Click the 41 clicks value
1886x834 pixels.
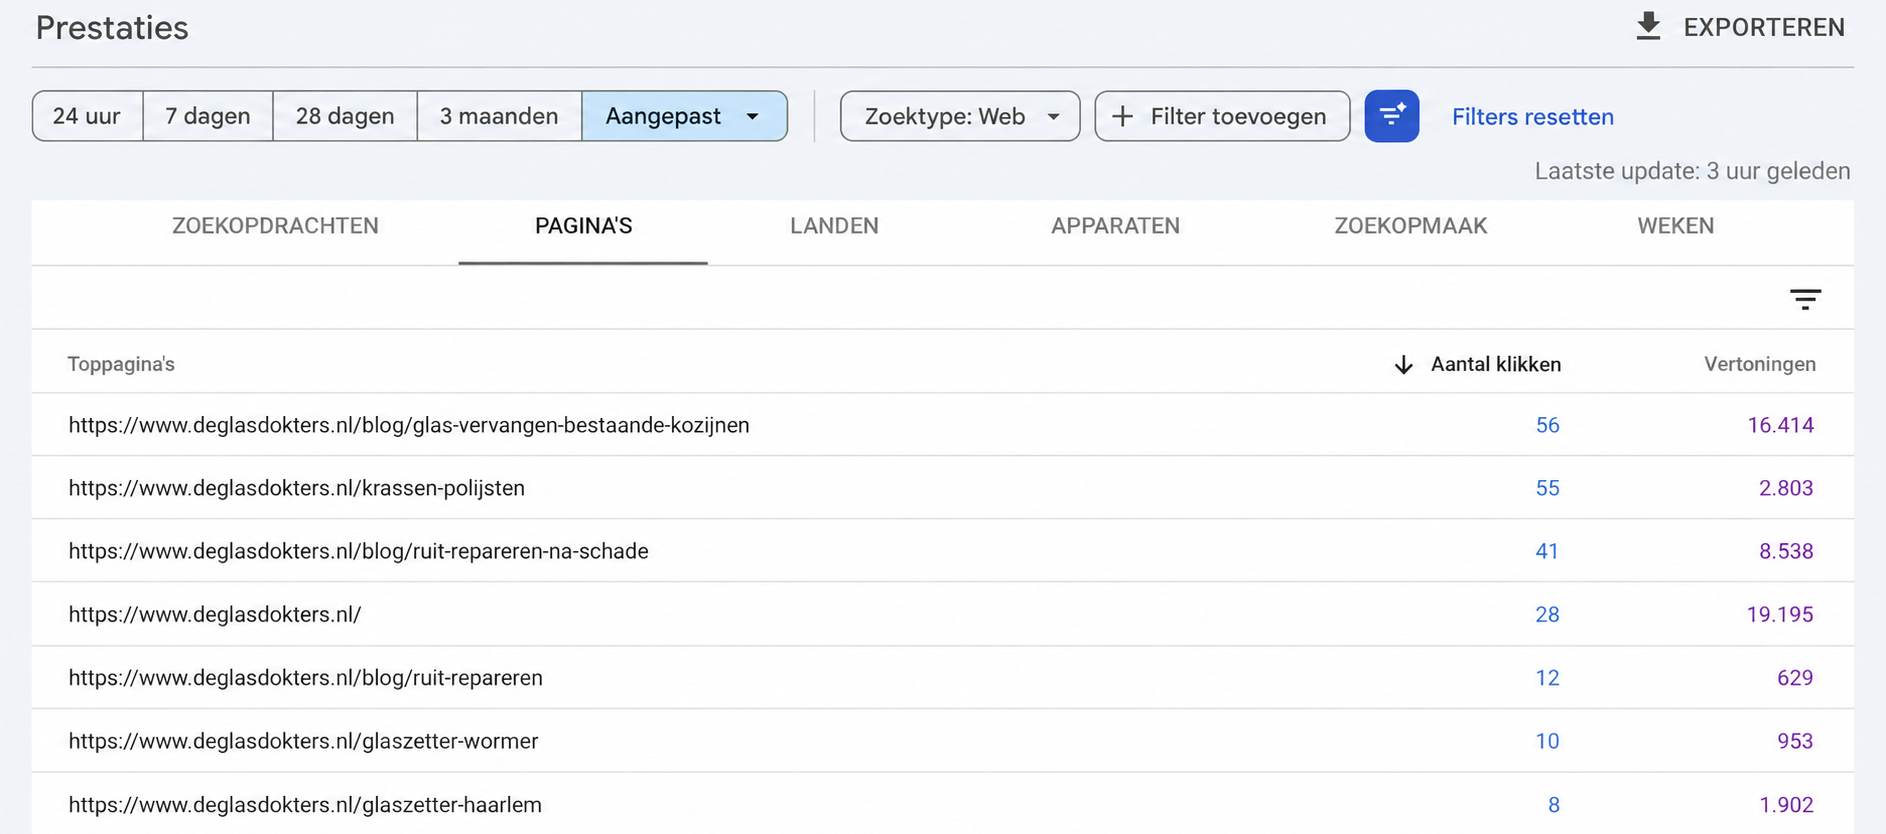pos(1547,551)
